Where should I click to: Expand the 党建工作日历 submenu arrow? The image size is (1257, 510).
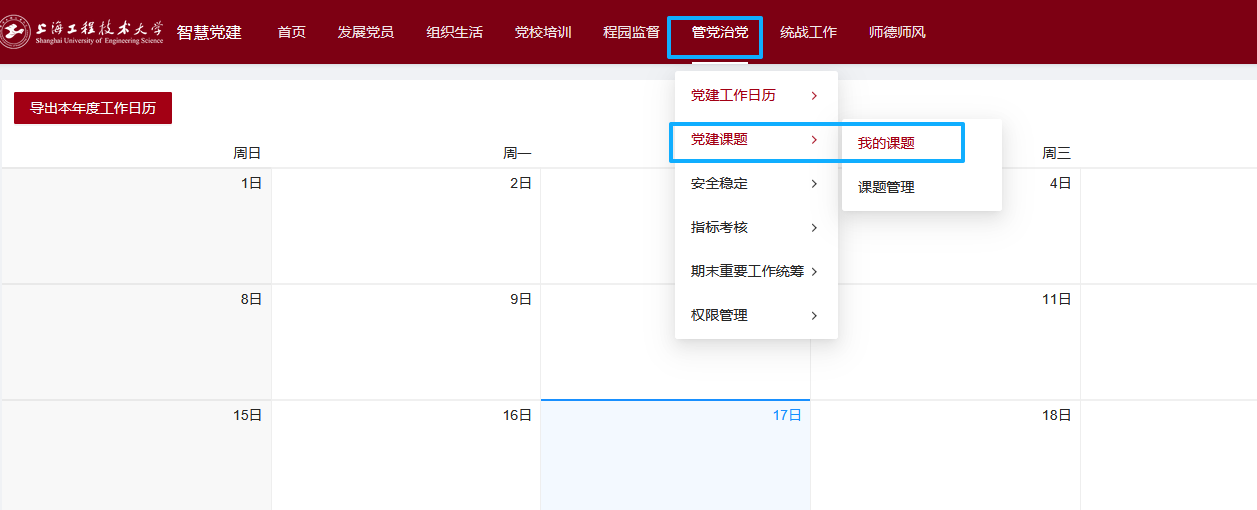pyautogui.click(x=814, y=96)
